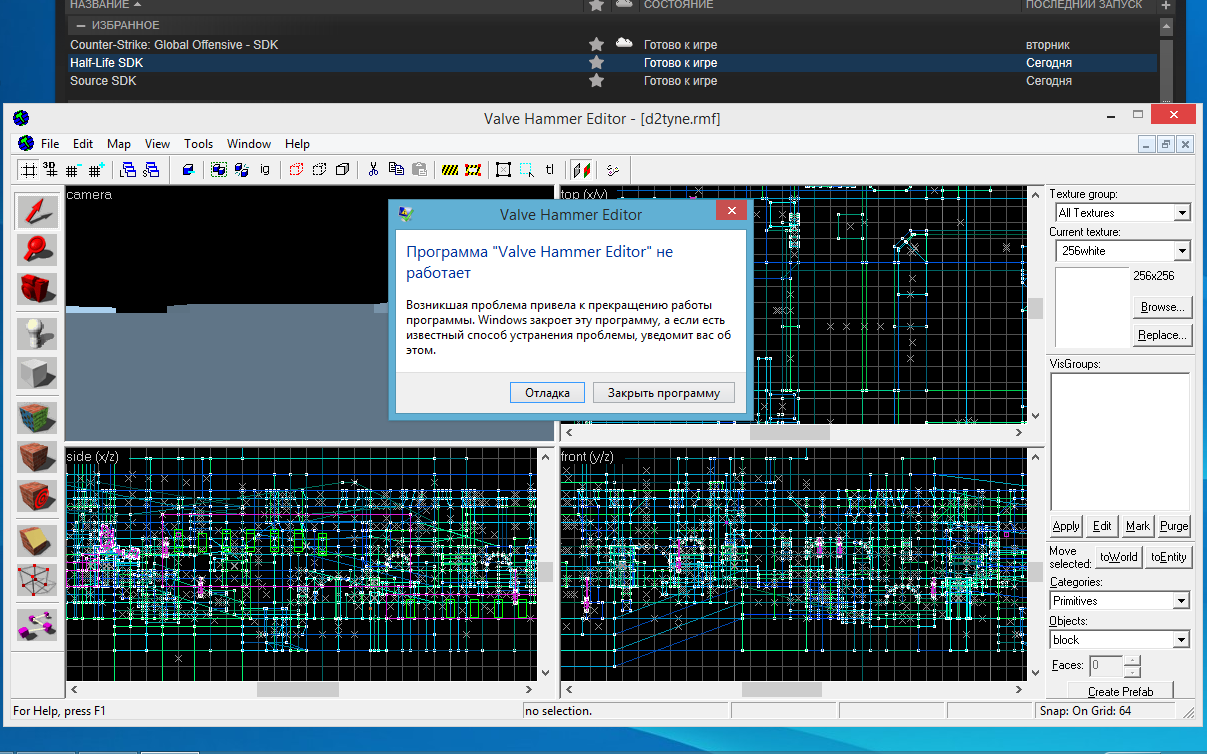Click the Cut scissors icon
This screenshot has height=754, width=1207.
pyautogui.click(x=373, y=169)
